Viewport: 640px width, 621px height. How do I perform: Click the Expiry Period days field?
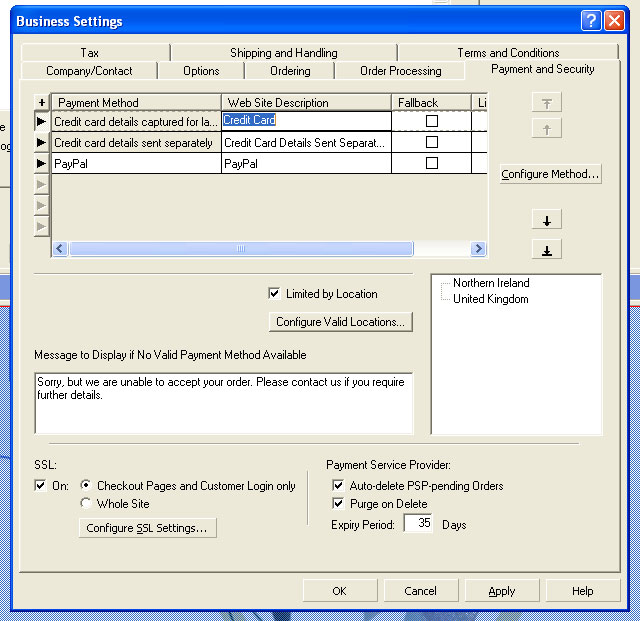pyautogui.click(x=420, y=524)
